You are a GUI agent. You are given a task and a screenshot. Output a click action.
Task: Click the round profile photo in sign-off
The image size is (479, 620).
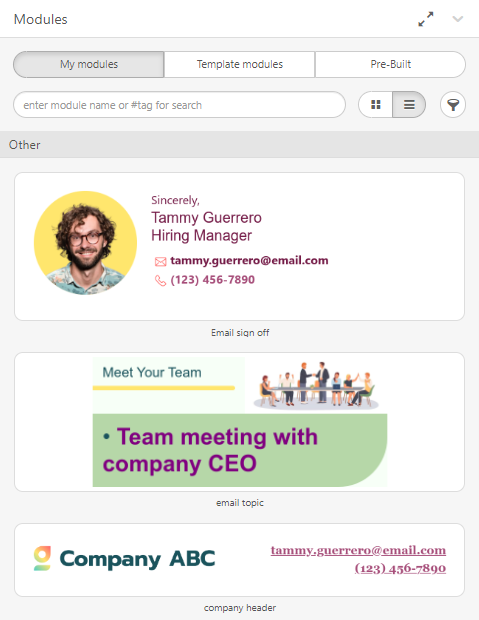[85, 243]
